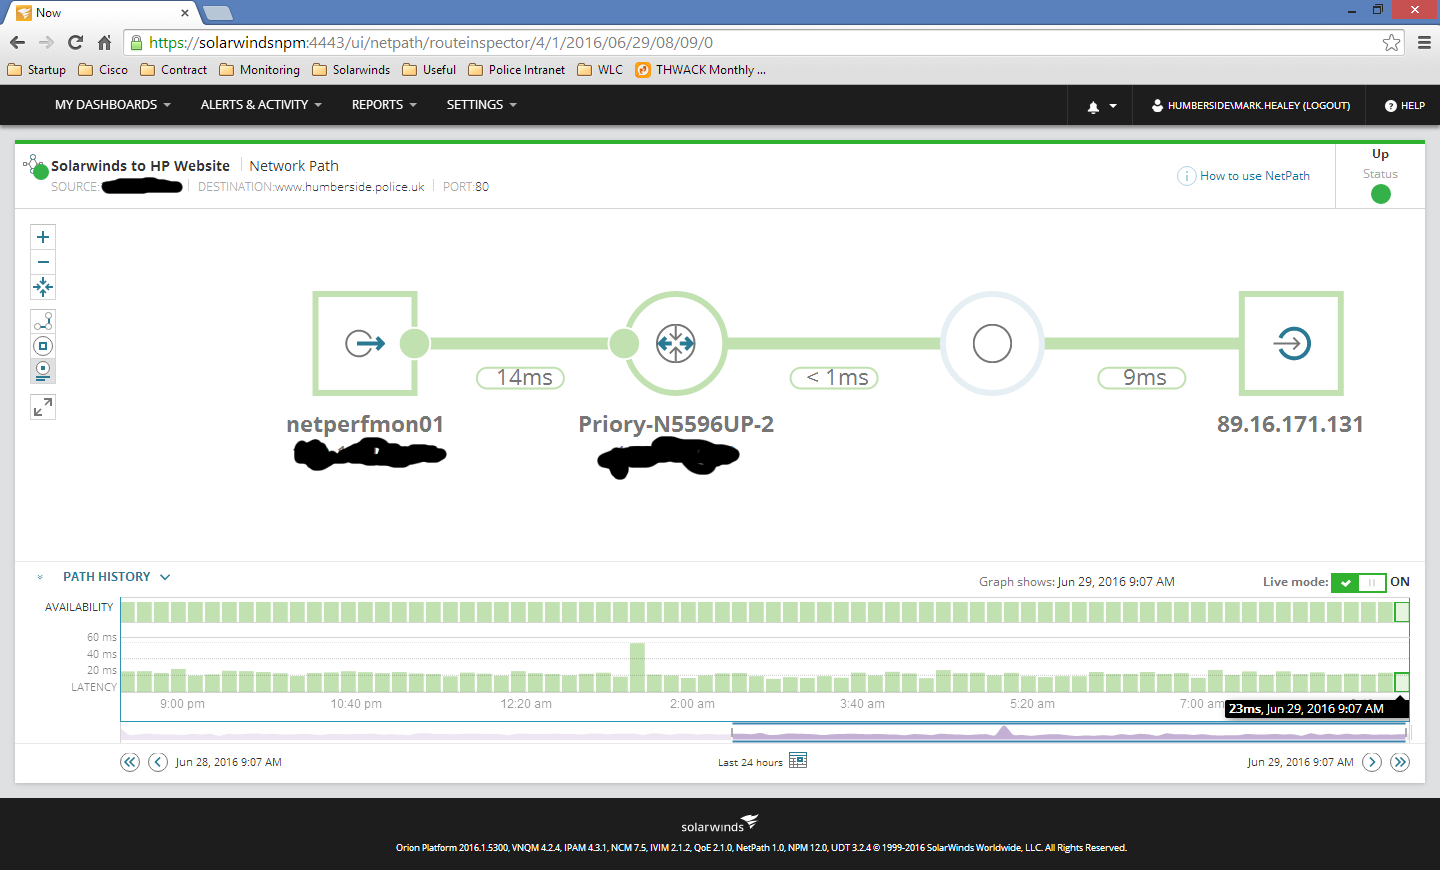Click the NetPath info icon

(1186, 176)
